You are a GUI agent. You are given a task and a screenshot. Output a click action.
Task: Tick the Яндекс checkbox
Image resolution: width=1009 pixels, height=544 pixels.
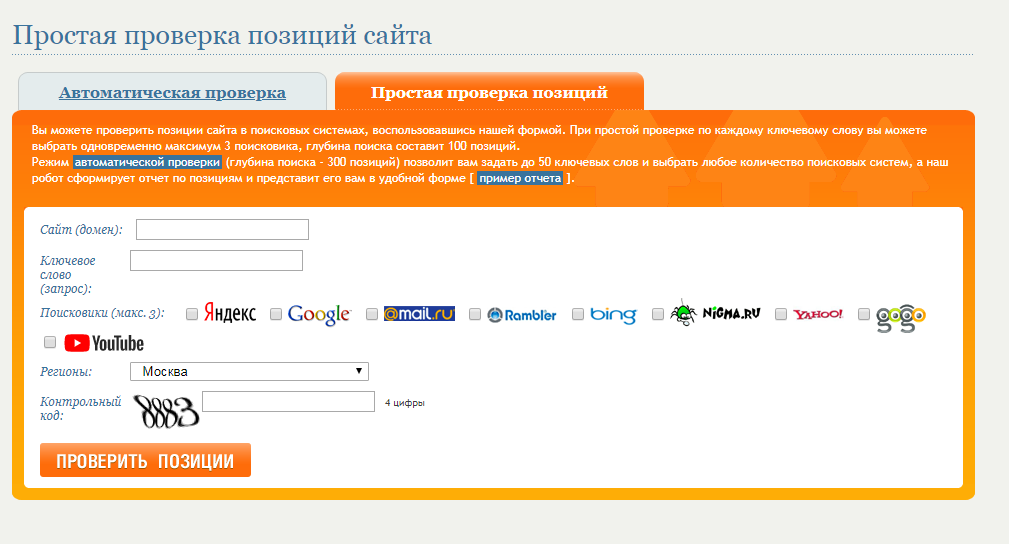coord(192,314)
